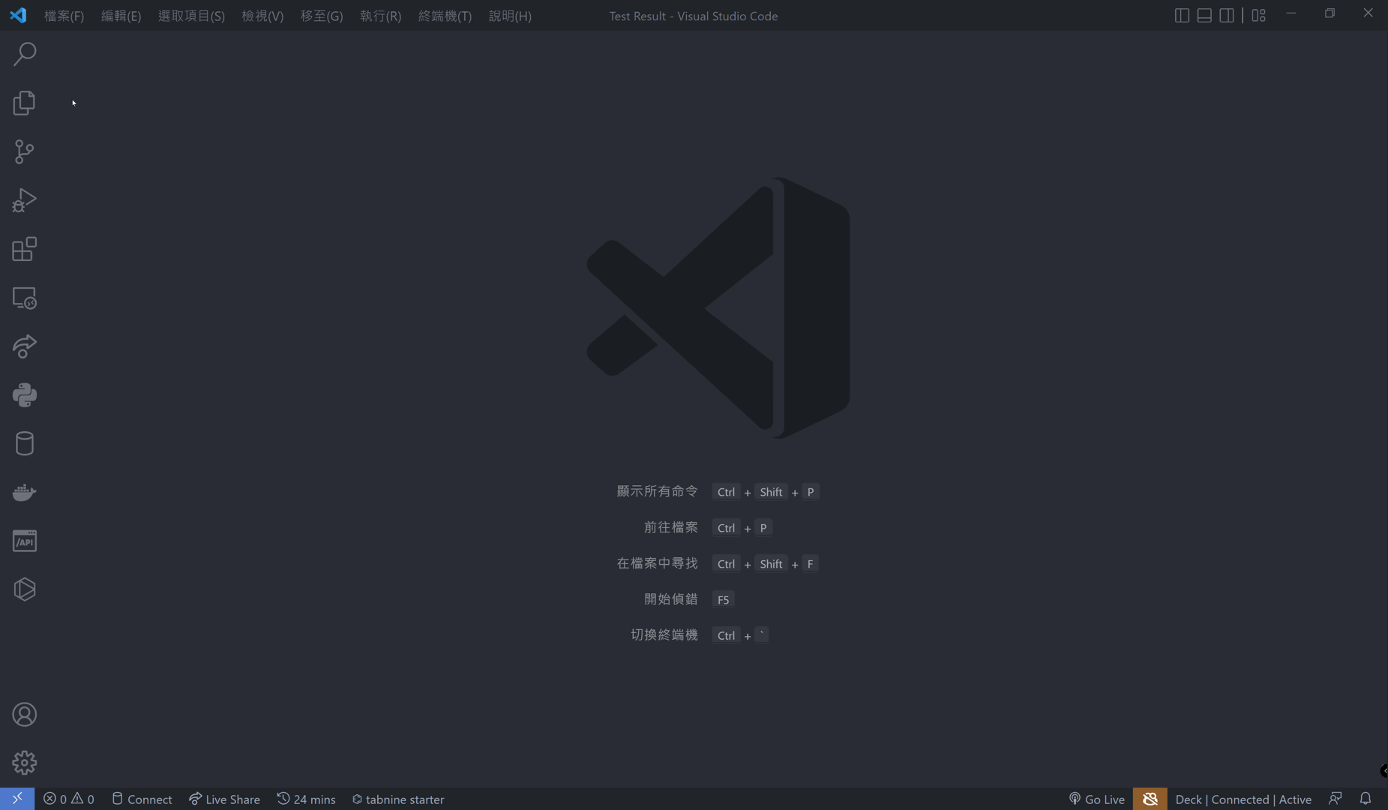The height and width of the screenshot is (810, 1388).
Task: Show errors and warnings count
Action: click(x=69, y=799)
